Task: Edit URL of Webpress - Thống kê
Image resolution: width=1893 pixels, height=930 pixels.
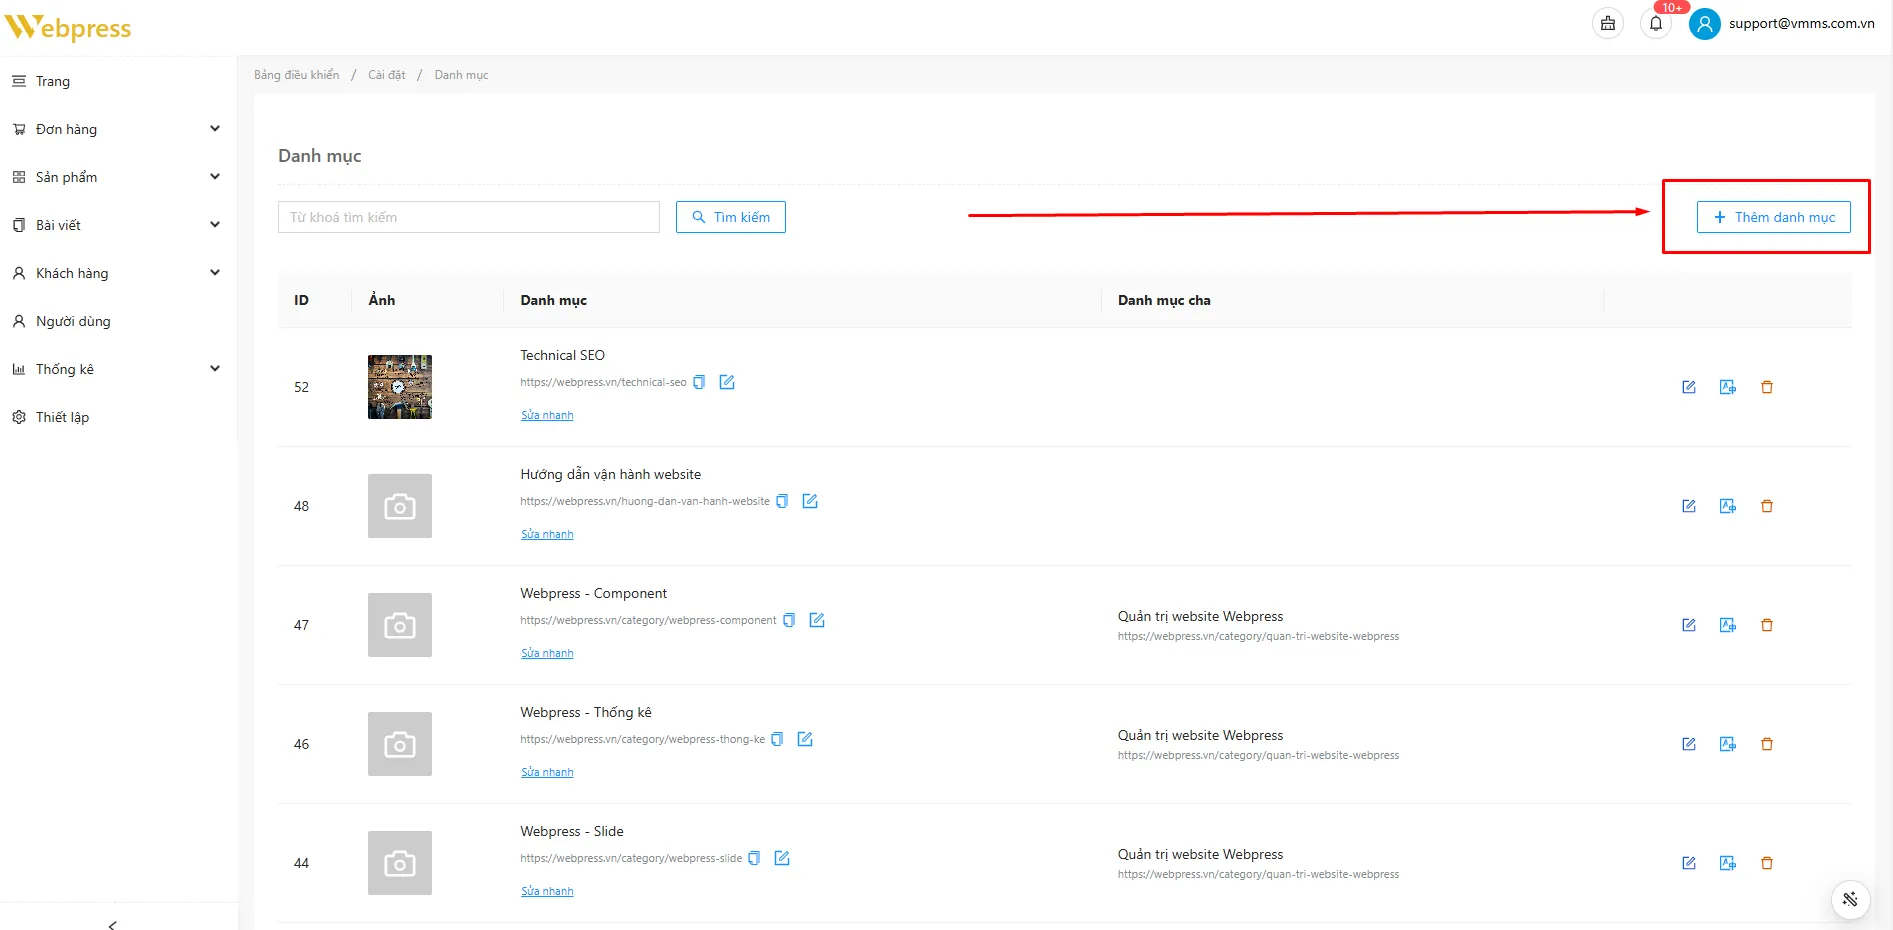Action: 805,739
